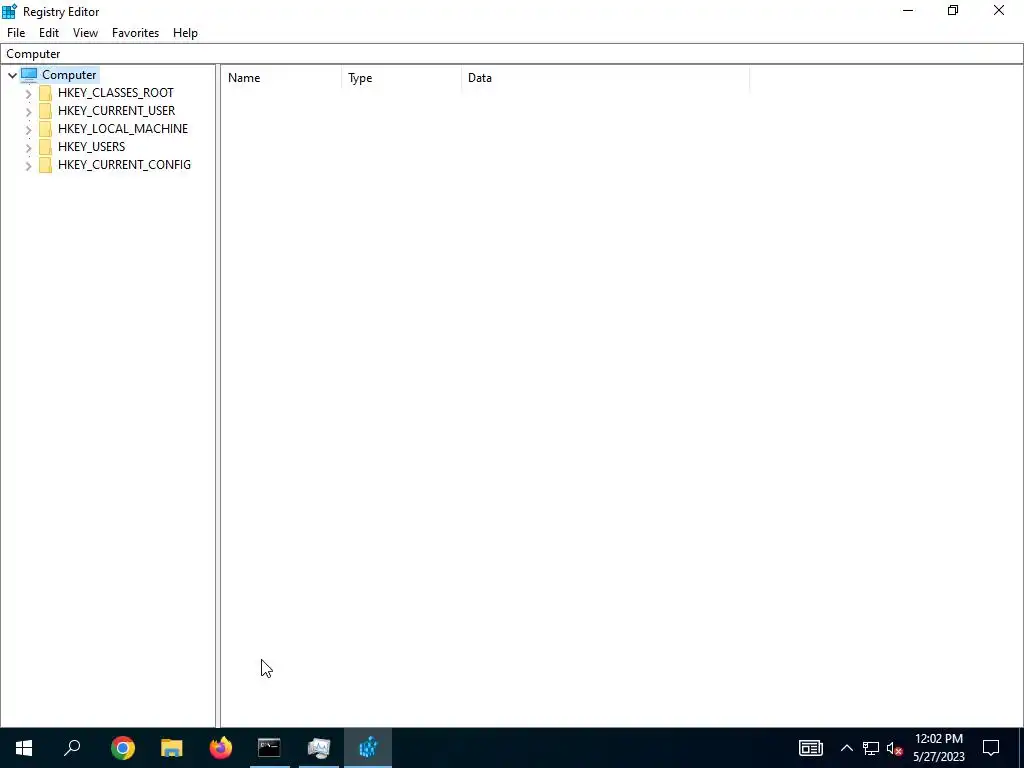The height and width of the screenshot is (768, 1024).
Task: Open the View menu
Action: coord(85,33)
